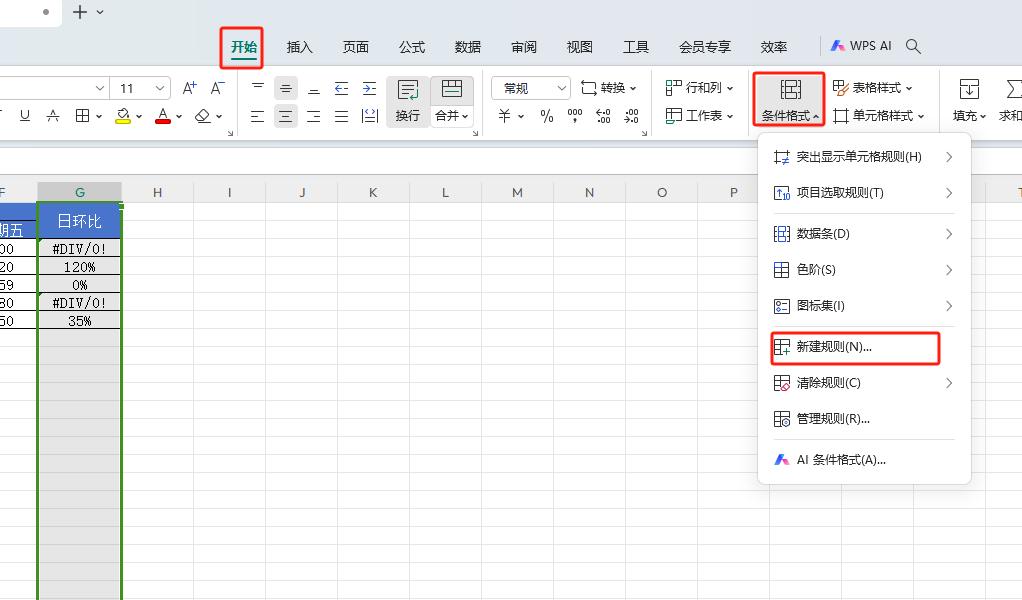1022x600 pixels.
Task: Switch to the 开始 Home tab
Action: [x=244, y=47]
